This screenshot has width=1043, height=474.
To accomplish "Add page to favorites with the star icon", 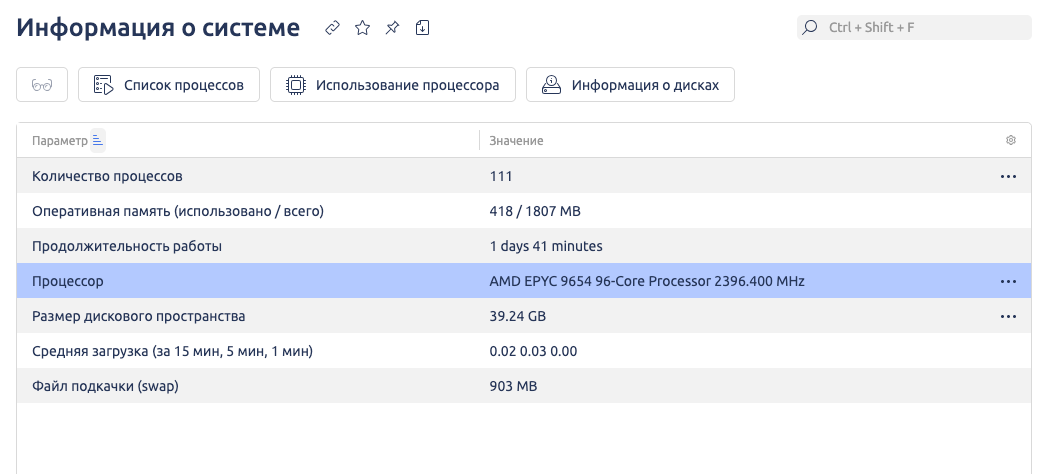I will tap(362, 28).
